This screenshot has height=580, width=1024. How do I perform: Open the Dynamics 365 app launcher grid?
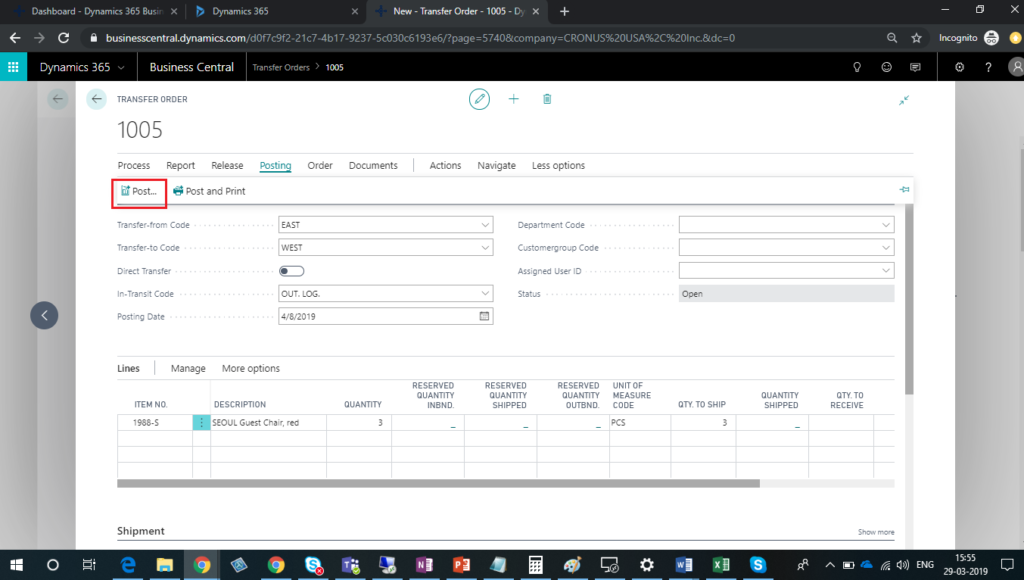[x=14, y=67]
